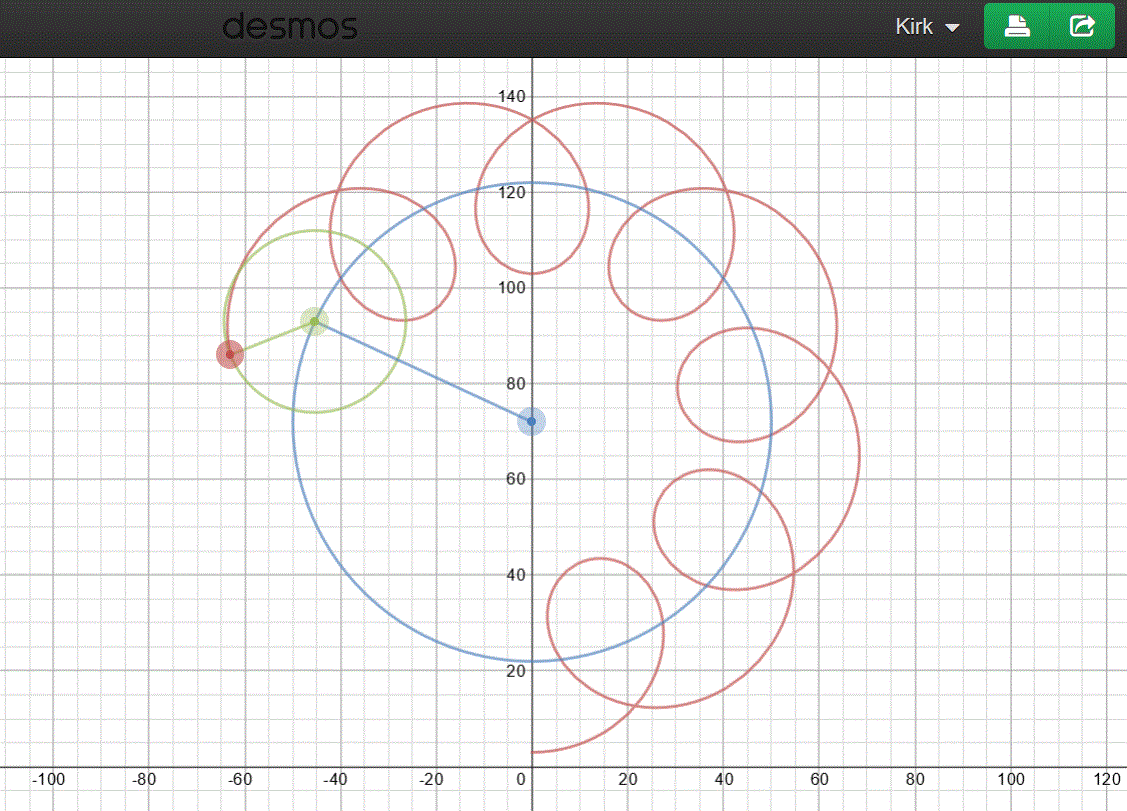This screenshot has width=1127, height=811.
Task: Click the print graph icon
Action: click(x=1017, y=26)
